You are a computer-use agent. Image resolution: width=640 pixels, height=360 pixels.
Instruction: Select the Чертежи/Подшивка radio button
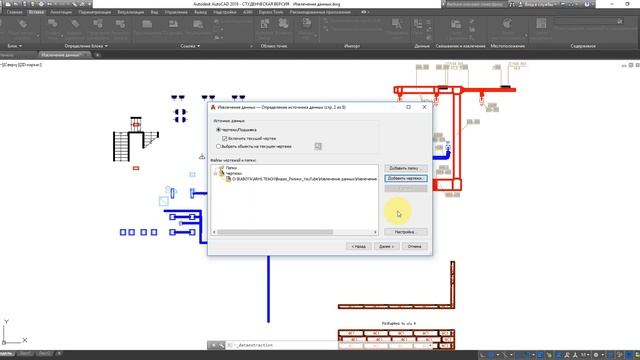[218, 130]
